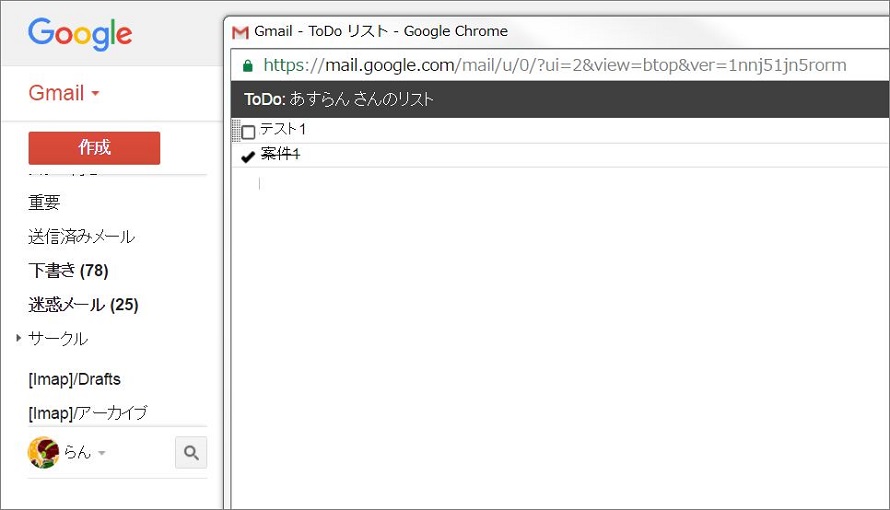The height and width of the screenshot is (510, 890).
Task: Open the サークル label
Action: click(58, 339)
